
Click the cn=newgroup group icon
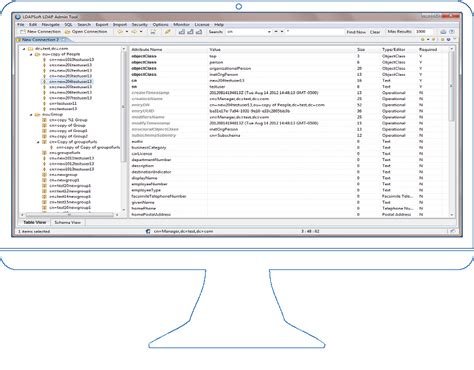pos(44,175)
